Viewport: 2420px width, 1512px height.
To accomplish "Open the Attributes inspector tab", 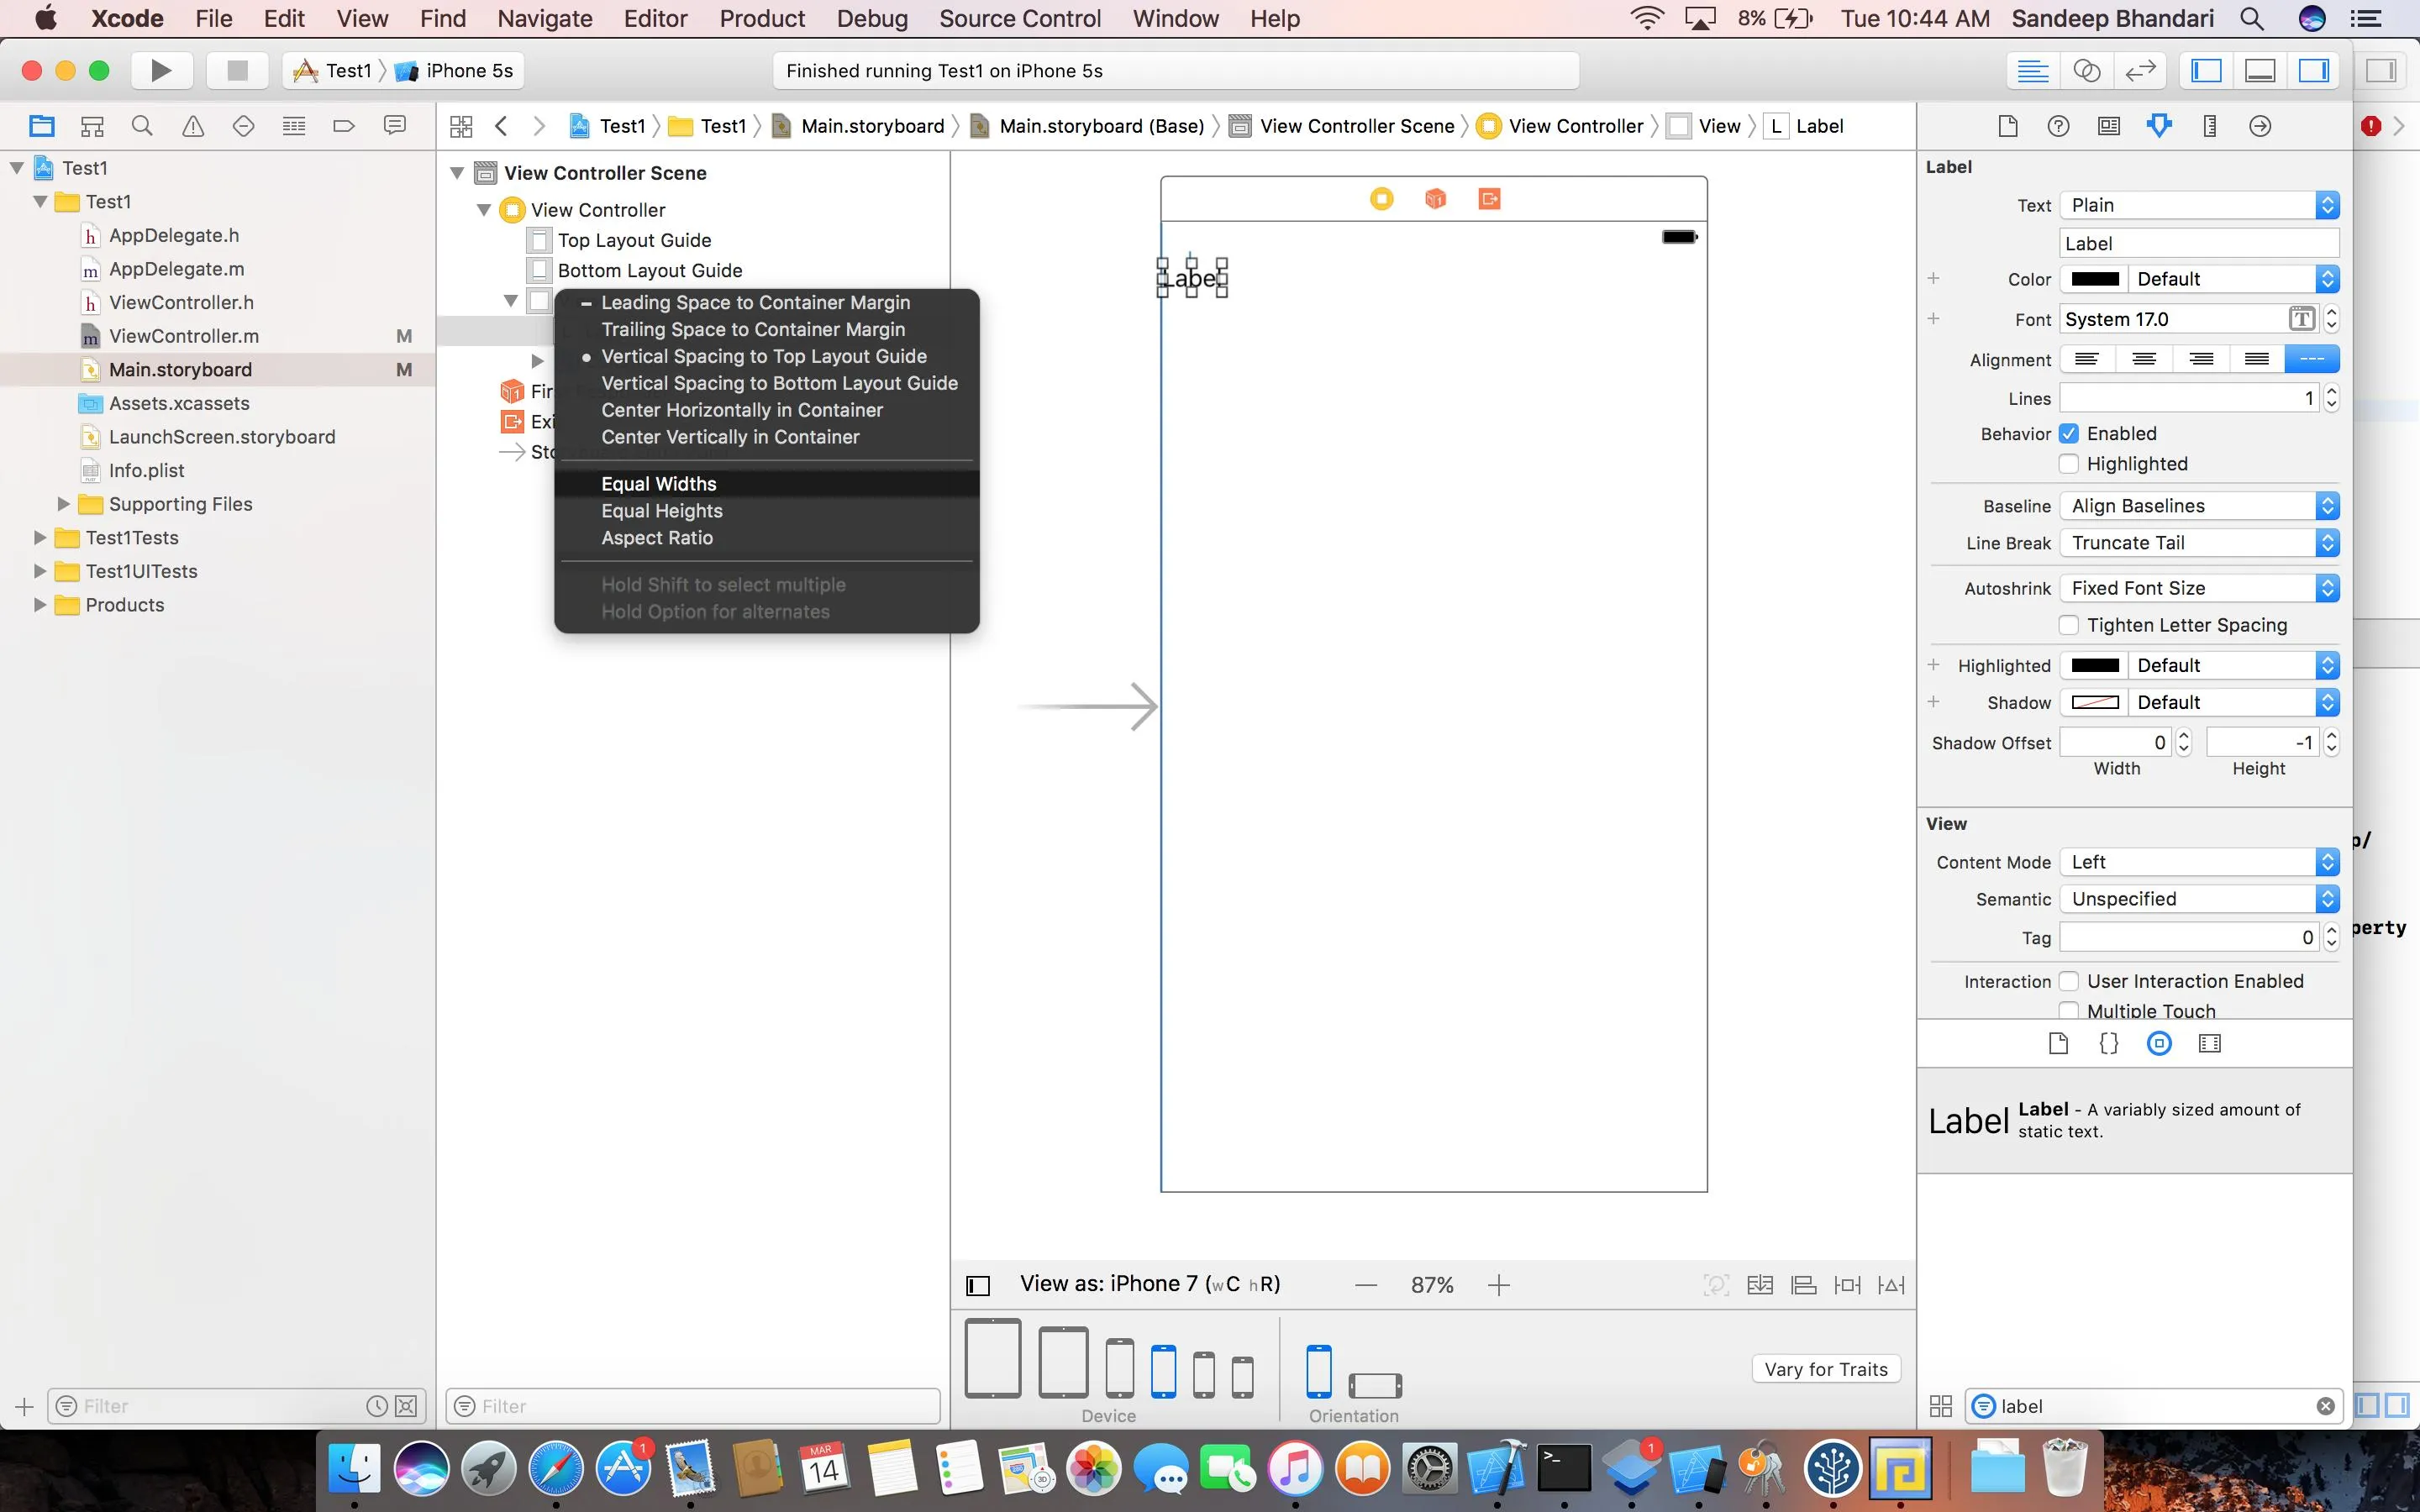I will (x=2159, y=126).
